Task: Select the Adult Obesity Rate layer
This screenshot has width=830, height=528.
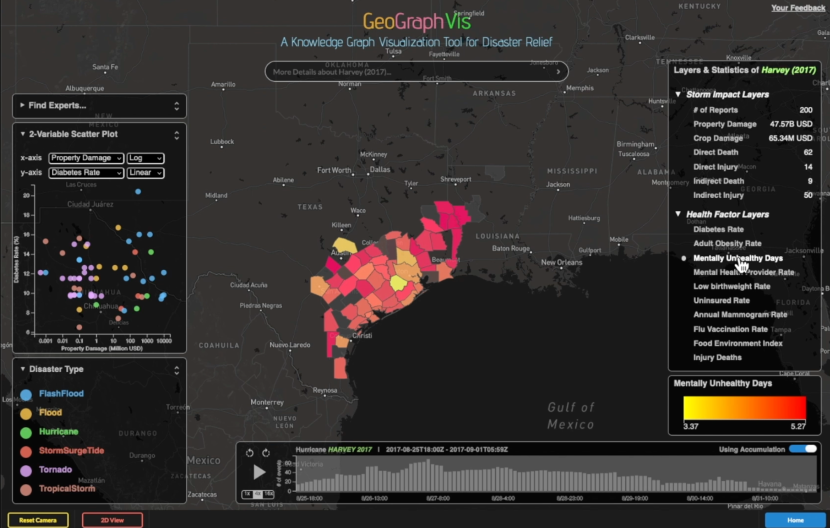Action: 727,244
